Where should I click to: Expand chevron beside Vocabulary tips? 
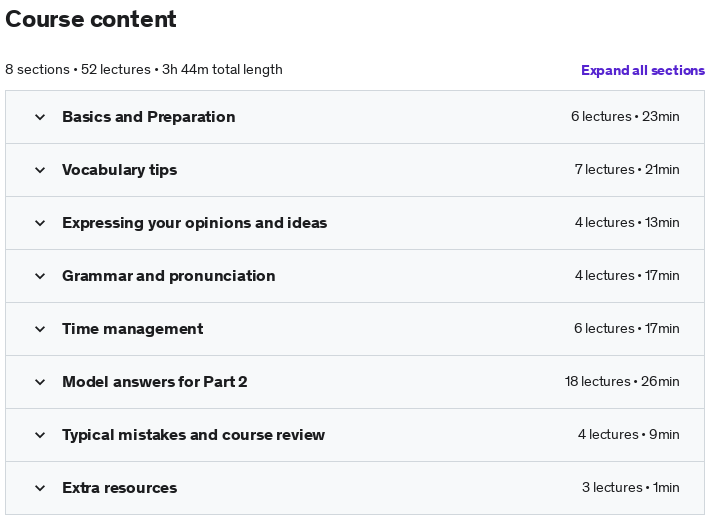40,170
